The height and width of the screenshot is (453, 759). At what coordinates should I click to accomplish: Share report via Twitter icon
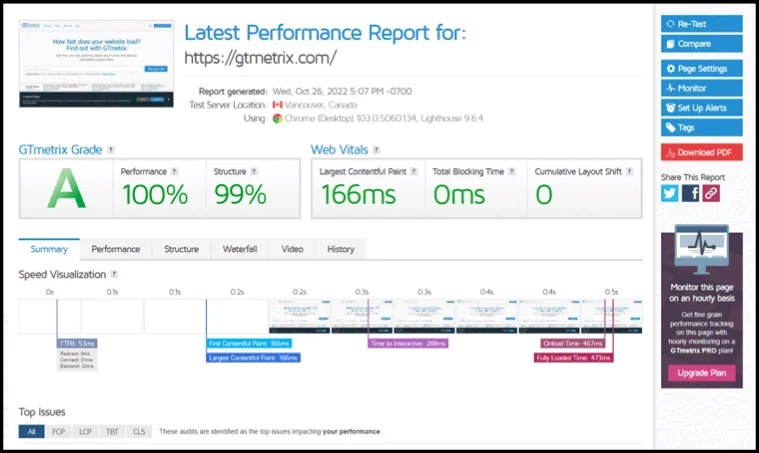669,193
